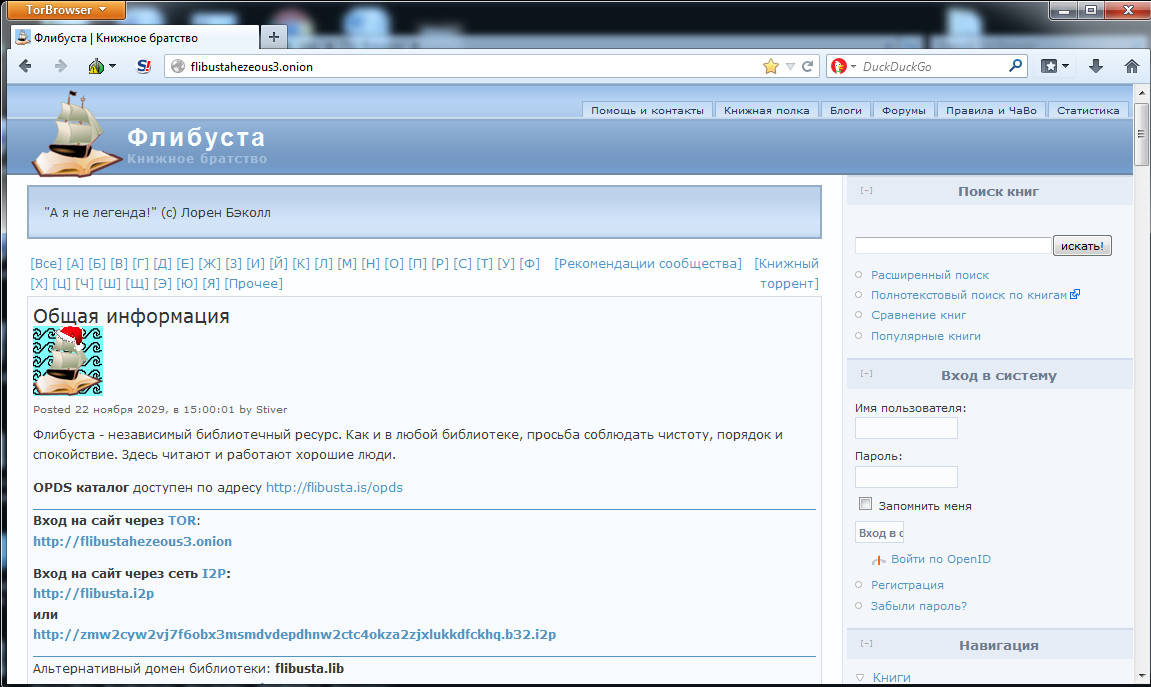Click the ship avatar with Santa hat

(x=68, y=361)
